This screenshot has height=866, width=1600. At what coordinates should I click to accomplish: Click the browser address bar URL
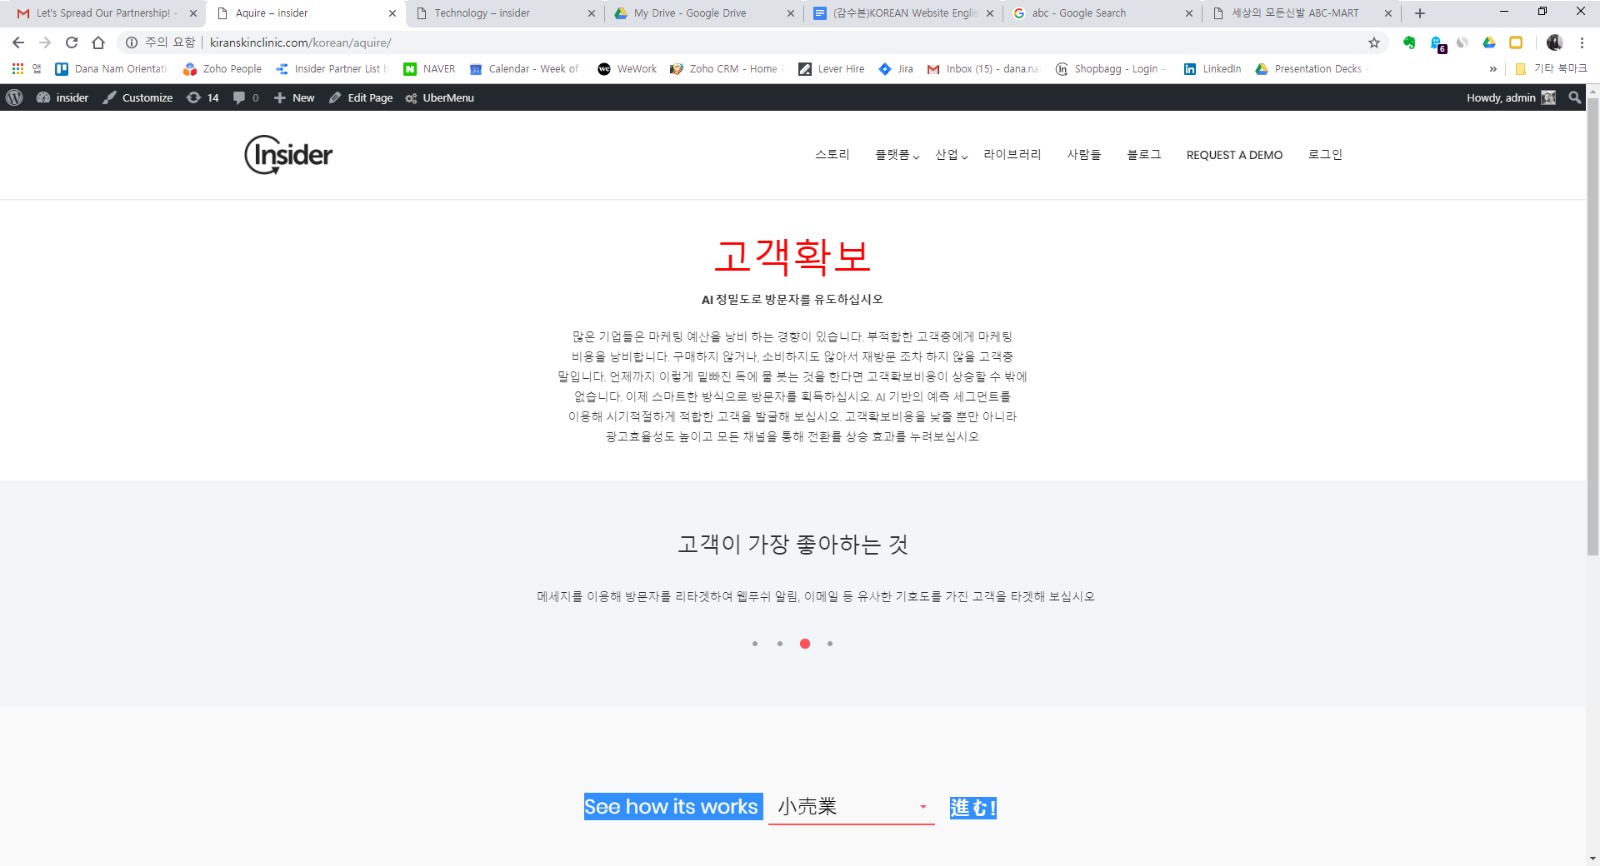tap(300, 43)
